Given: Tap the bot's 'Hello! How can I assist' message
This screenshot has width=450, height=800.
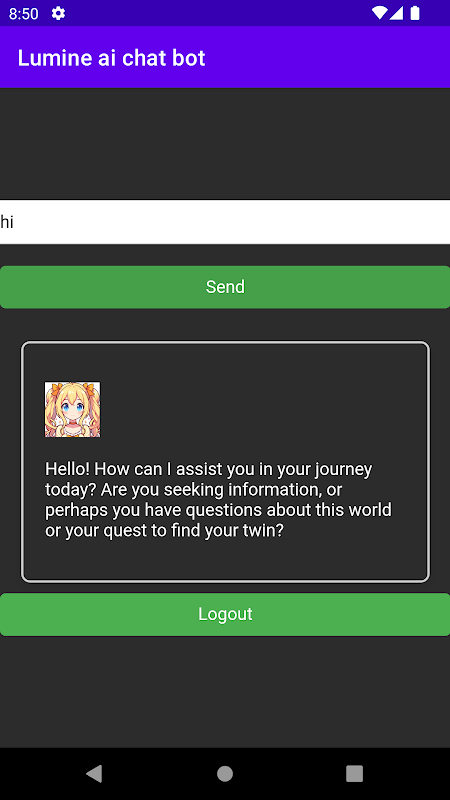Looking at the screenshot, I should (x=218, y=499).
